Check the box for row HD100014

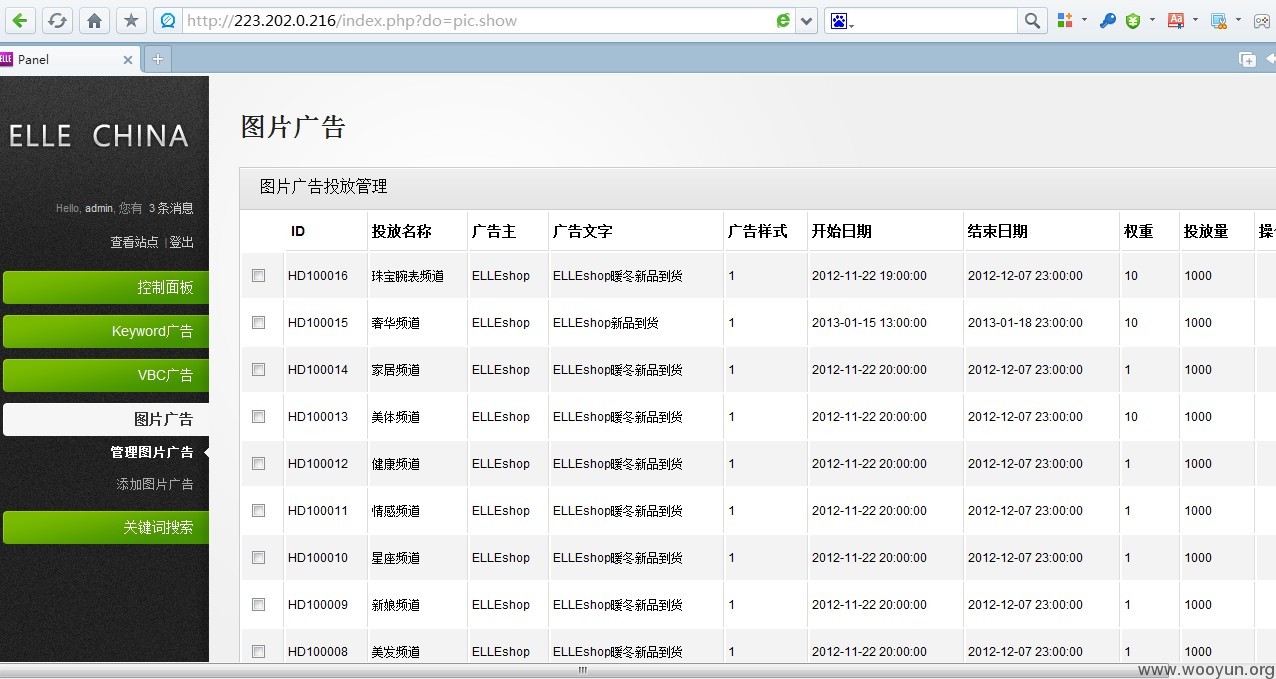pyautogui.click(x=258, y=369)
